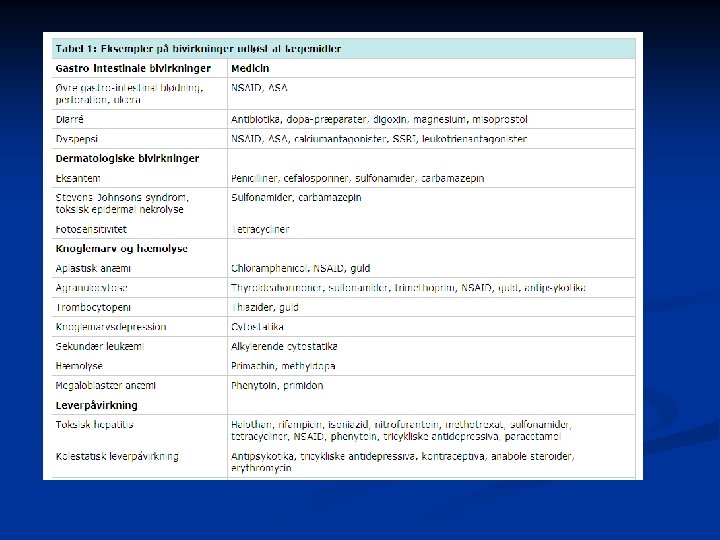Click the "Chloramphenicol, NSAID, guld" cell

coord(300,268)
